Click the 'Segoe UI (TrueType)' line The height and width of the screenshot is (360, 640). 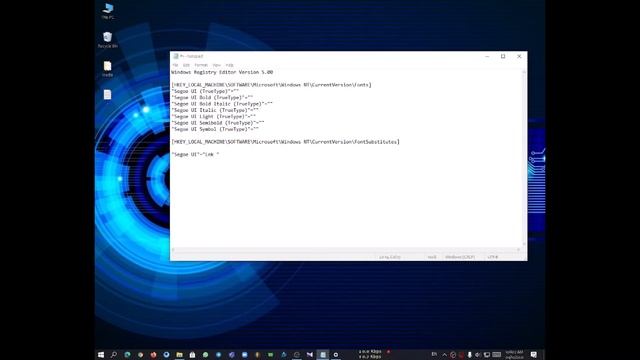tap(205, 91)
